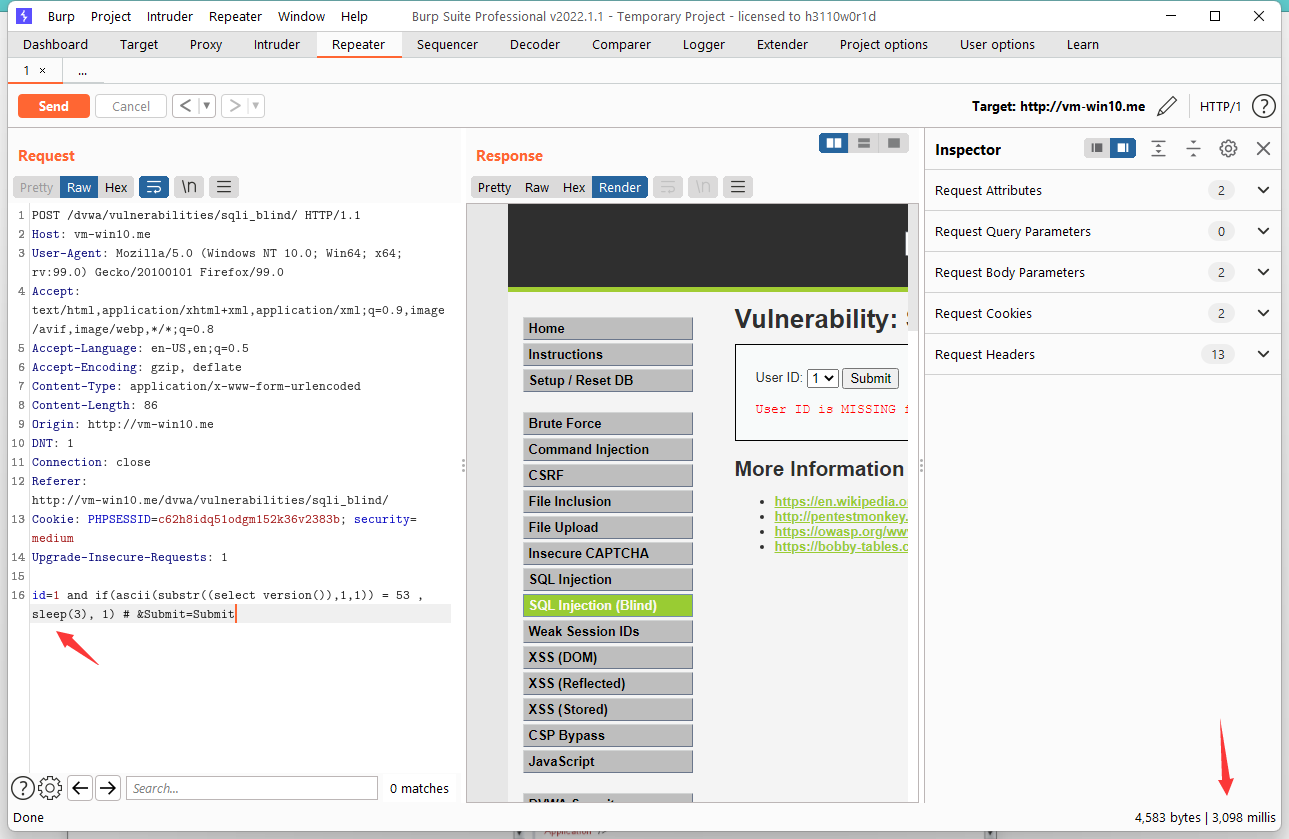Send the request

(x=54, y=106)
